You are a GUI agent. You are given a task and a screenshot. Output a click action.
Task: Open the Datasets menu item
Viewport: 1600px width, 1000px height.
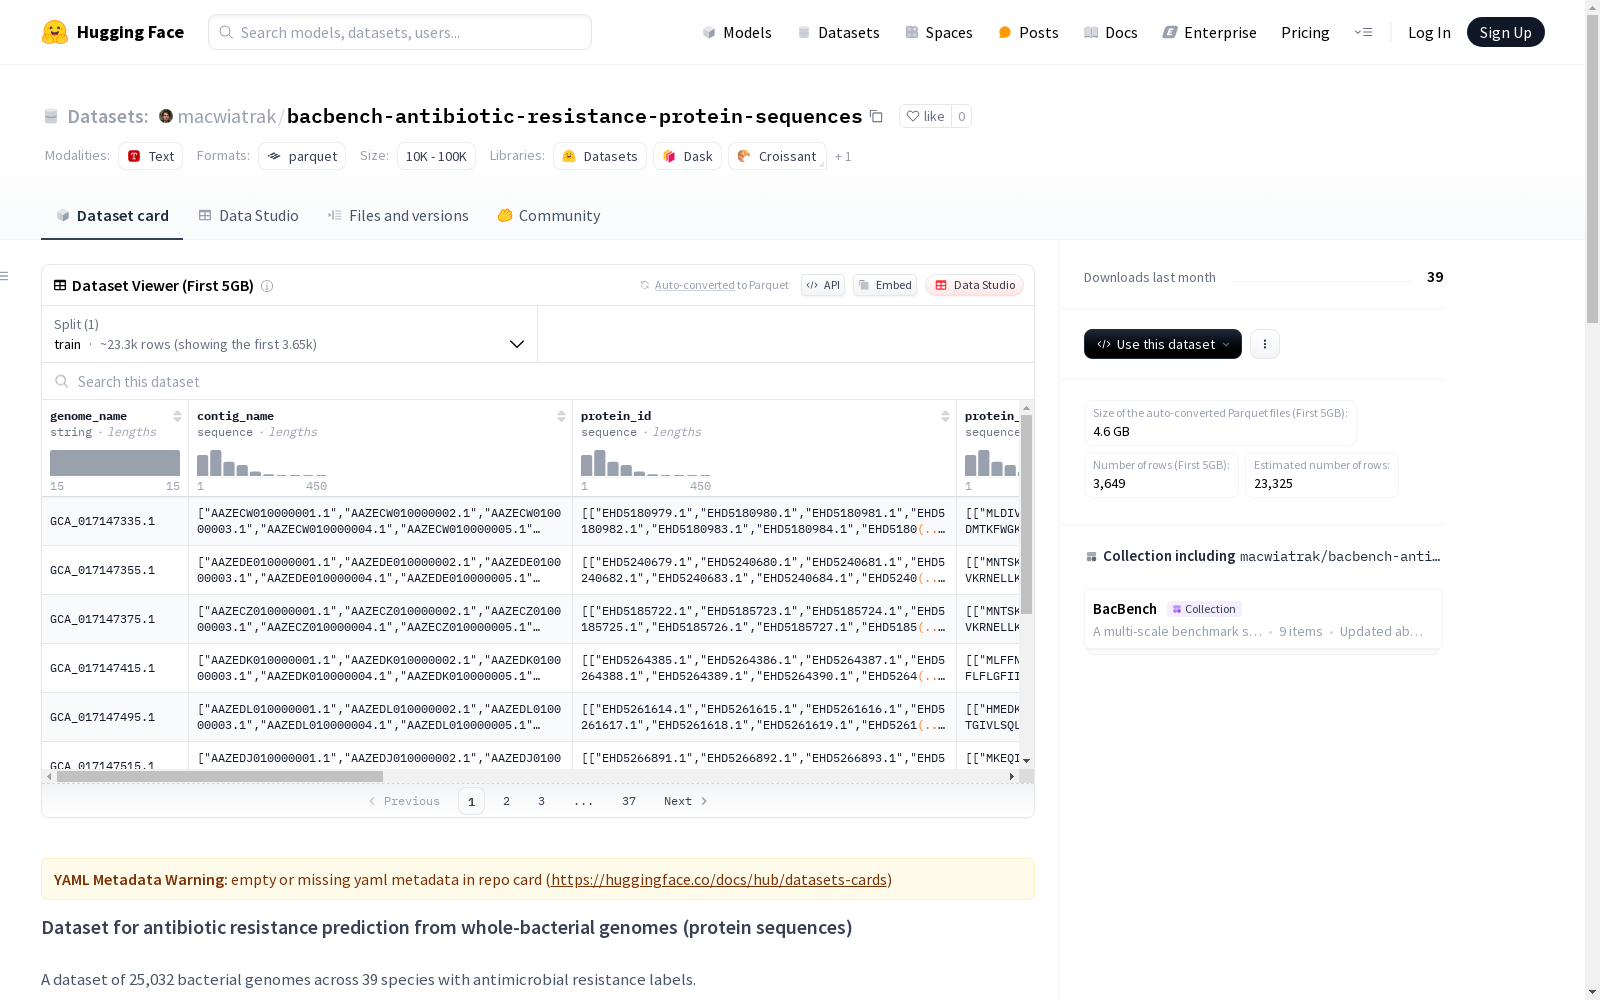click(838, 32)
